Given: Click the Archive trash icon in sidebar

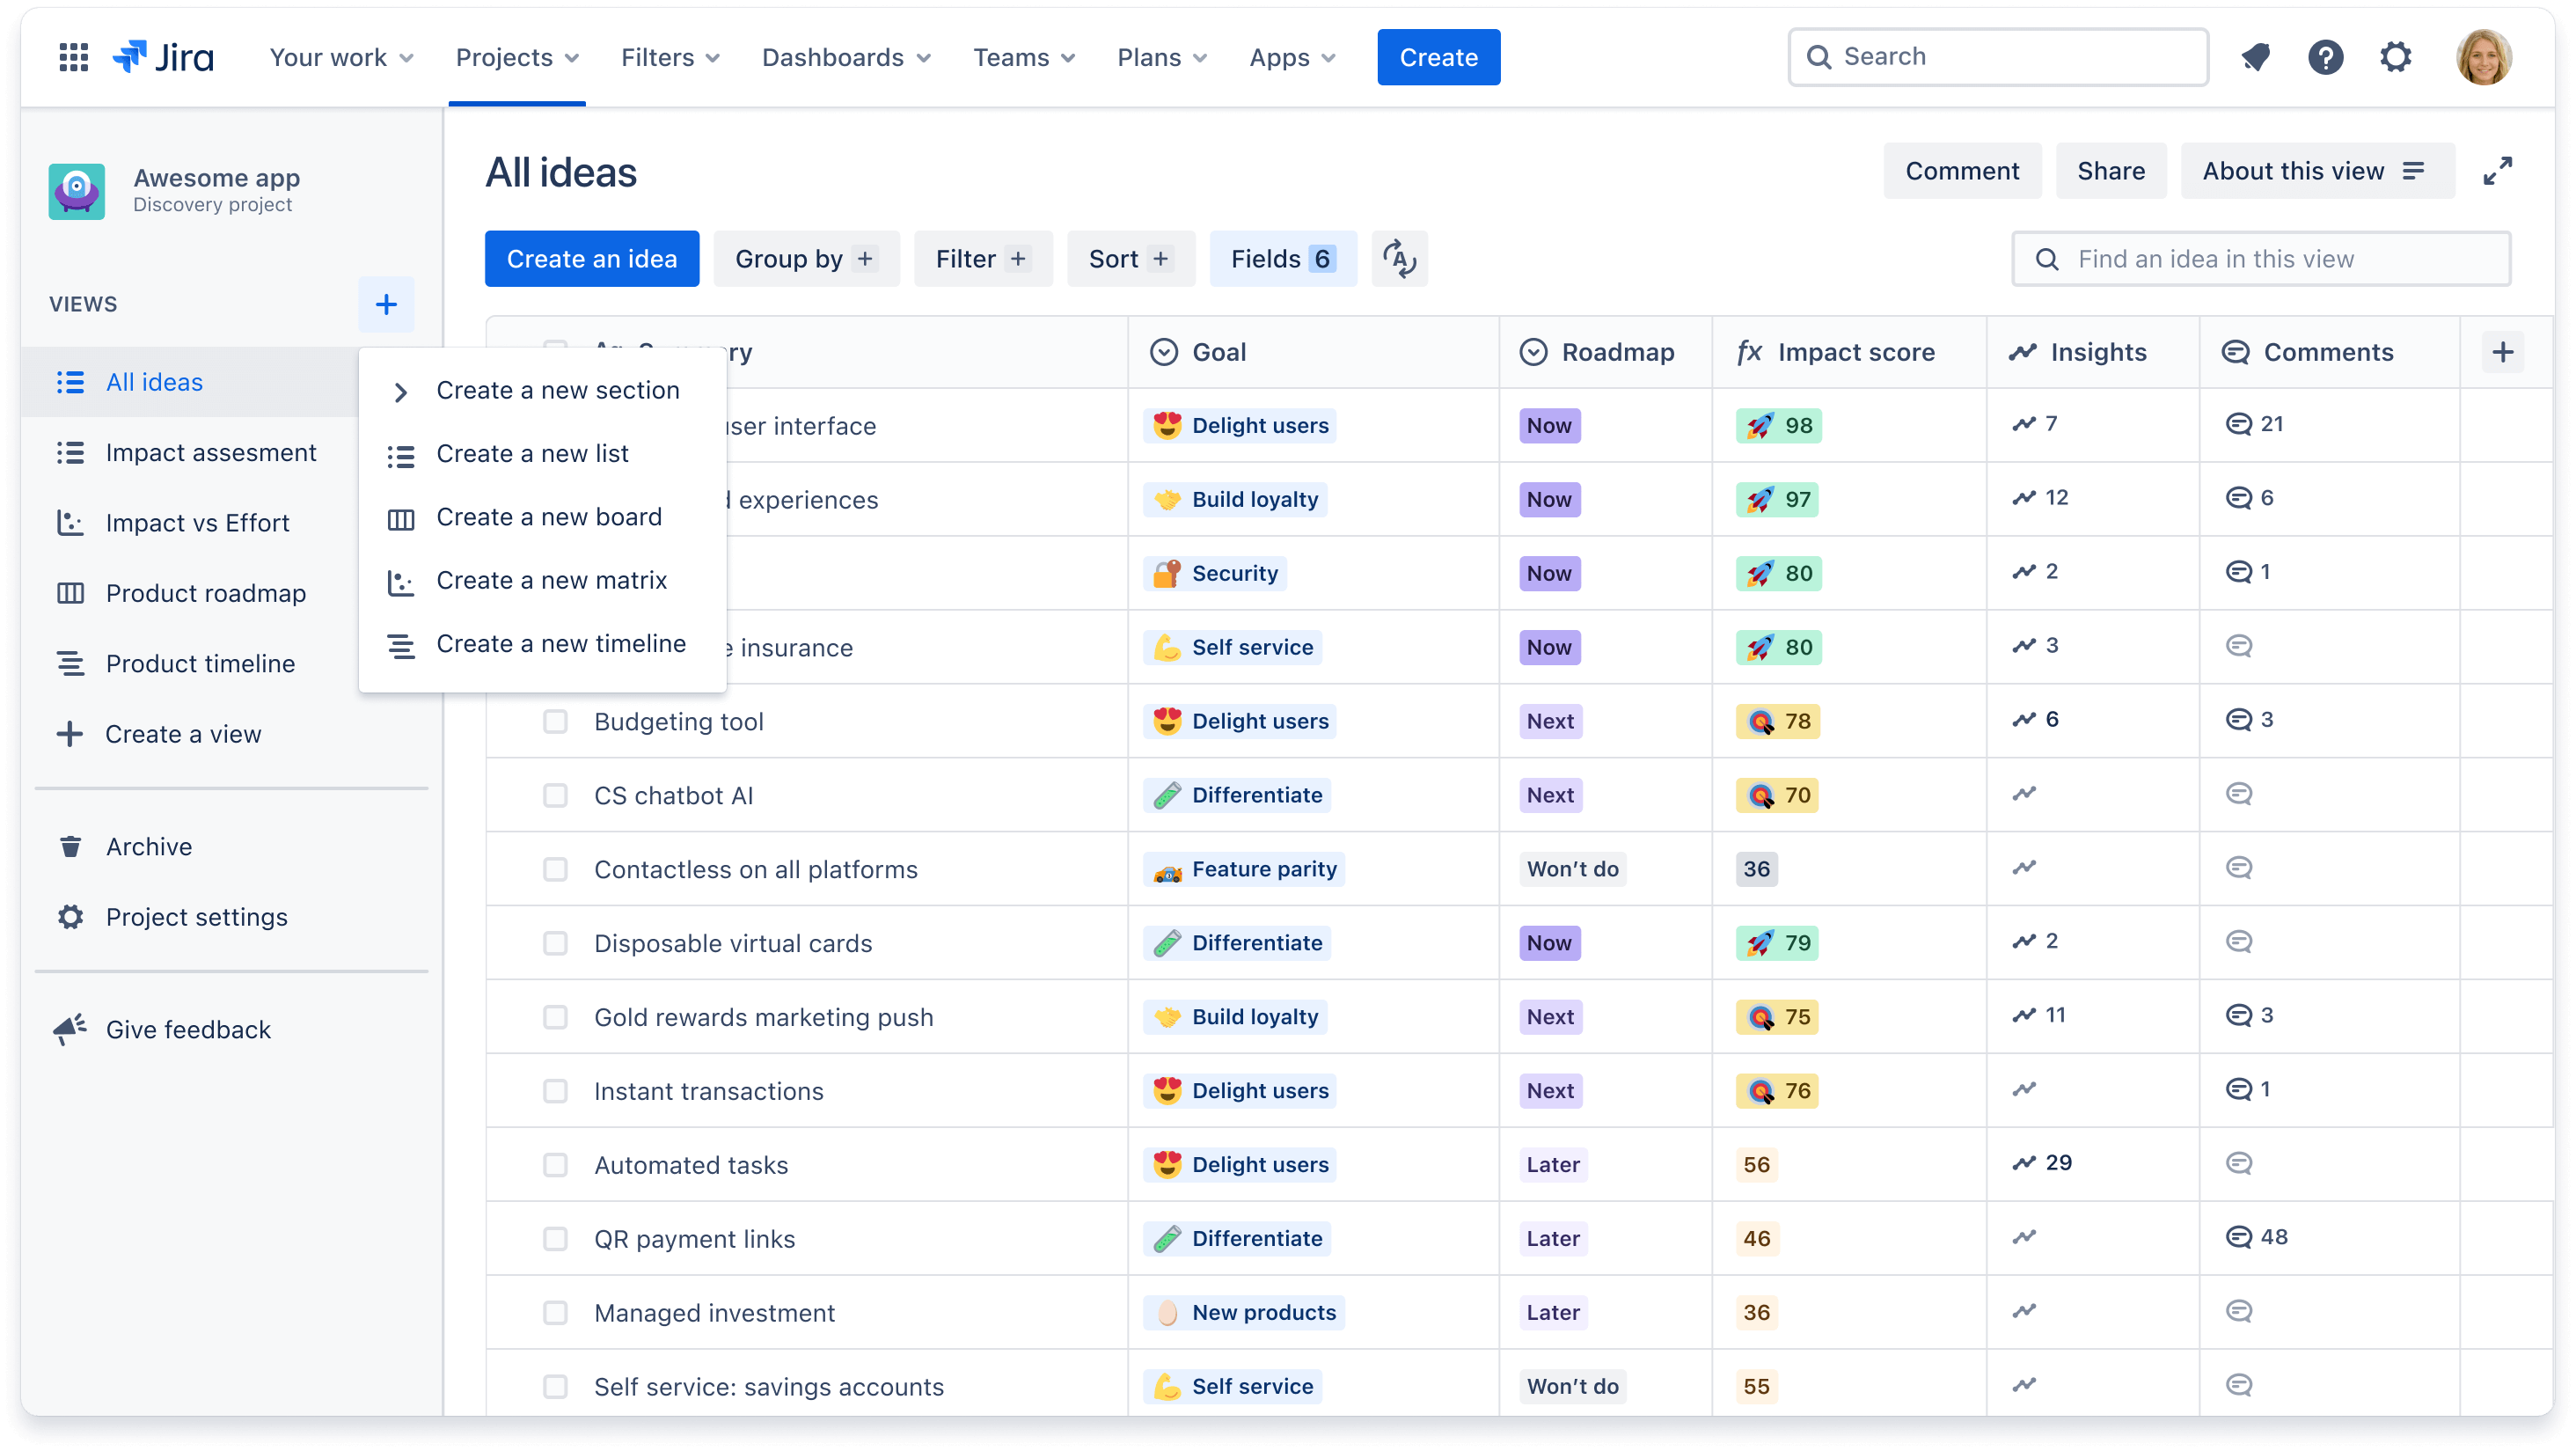Looking at the screenshot, I should tap(70, 846).
